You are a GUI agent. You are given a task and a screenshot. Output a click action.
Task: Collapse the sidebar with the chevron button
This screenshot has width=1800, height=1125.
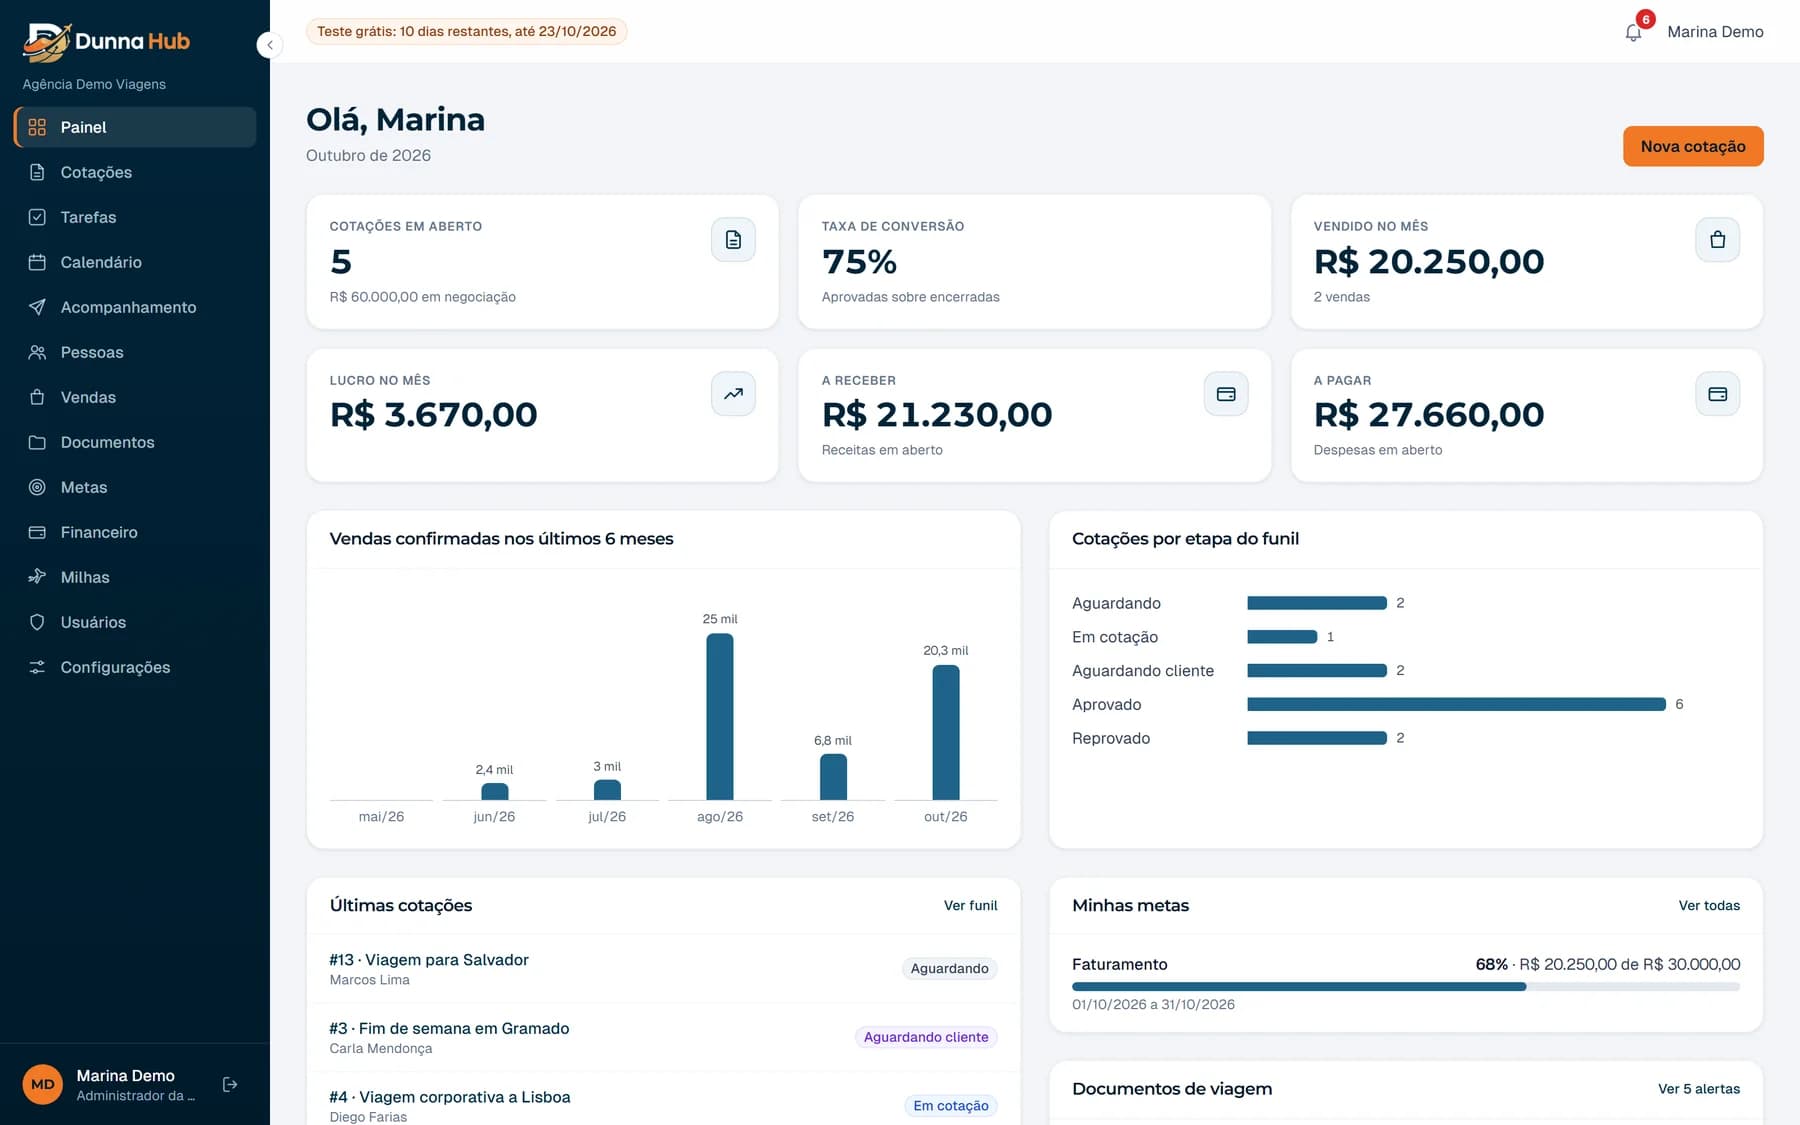click(270, 45)
